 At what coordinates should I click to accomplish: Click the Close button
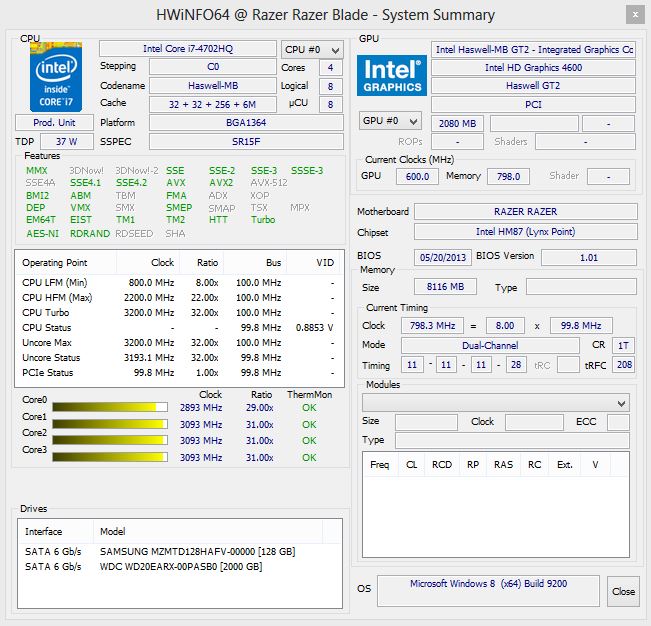(623, 591)
